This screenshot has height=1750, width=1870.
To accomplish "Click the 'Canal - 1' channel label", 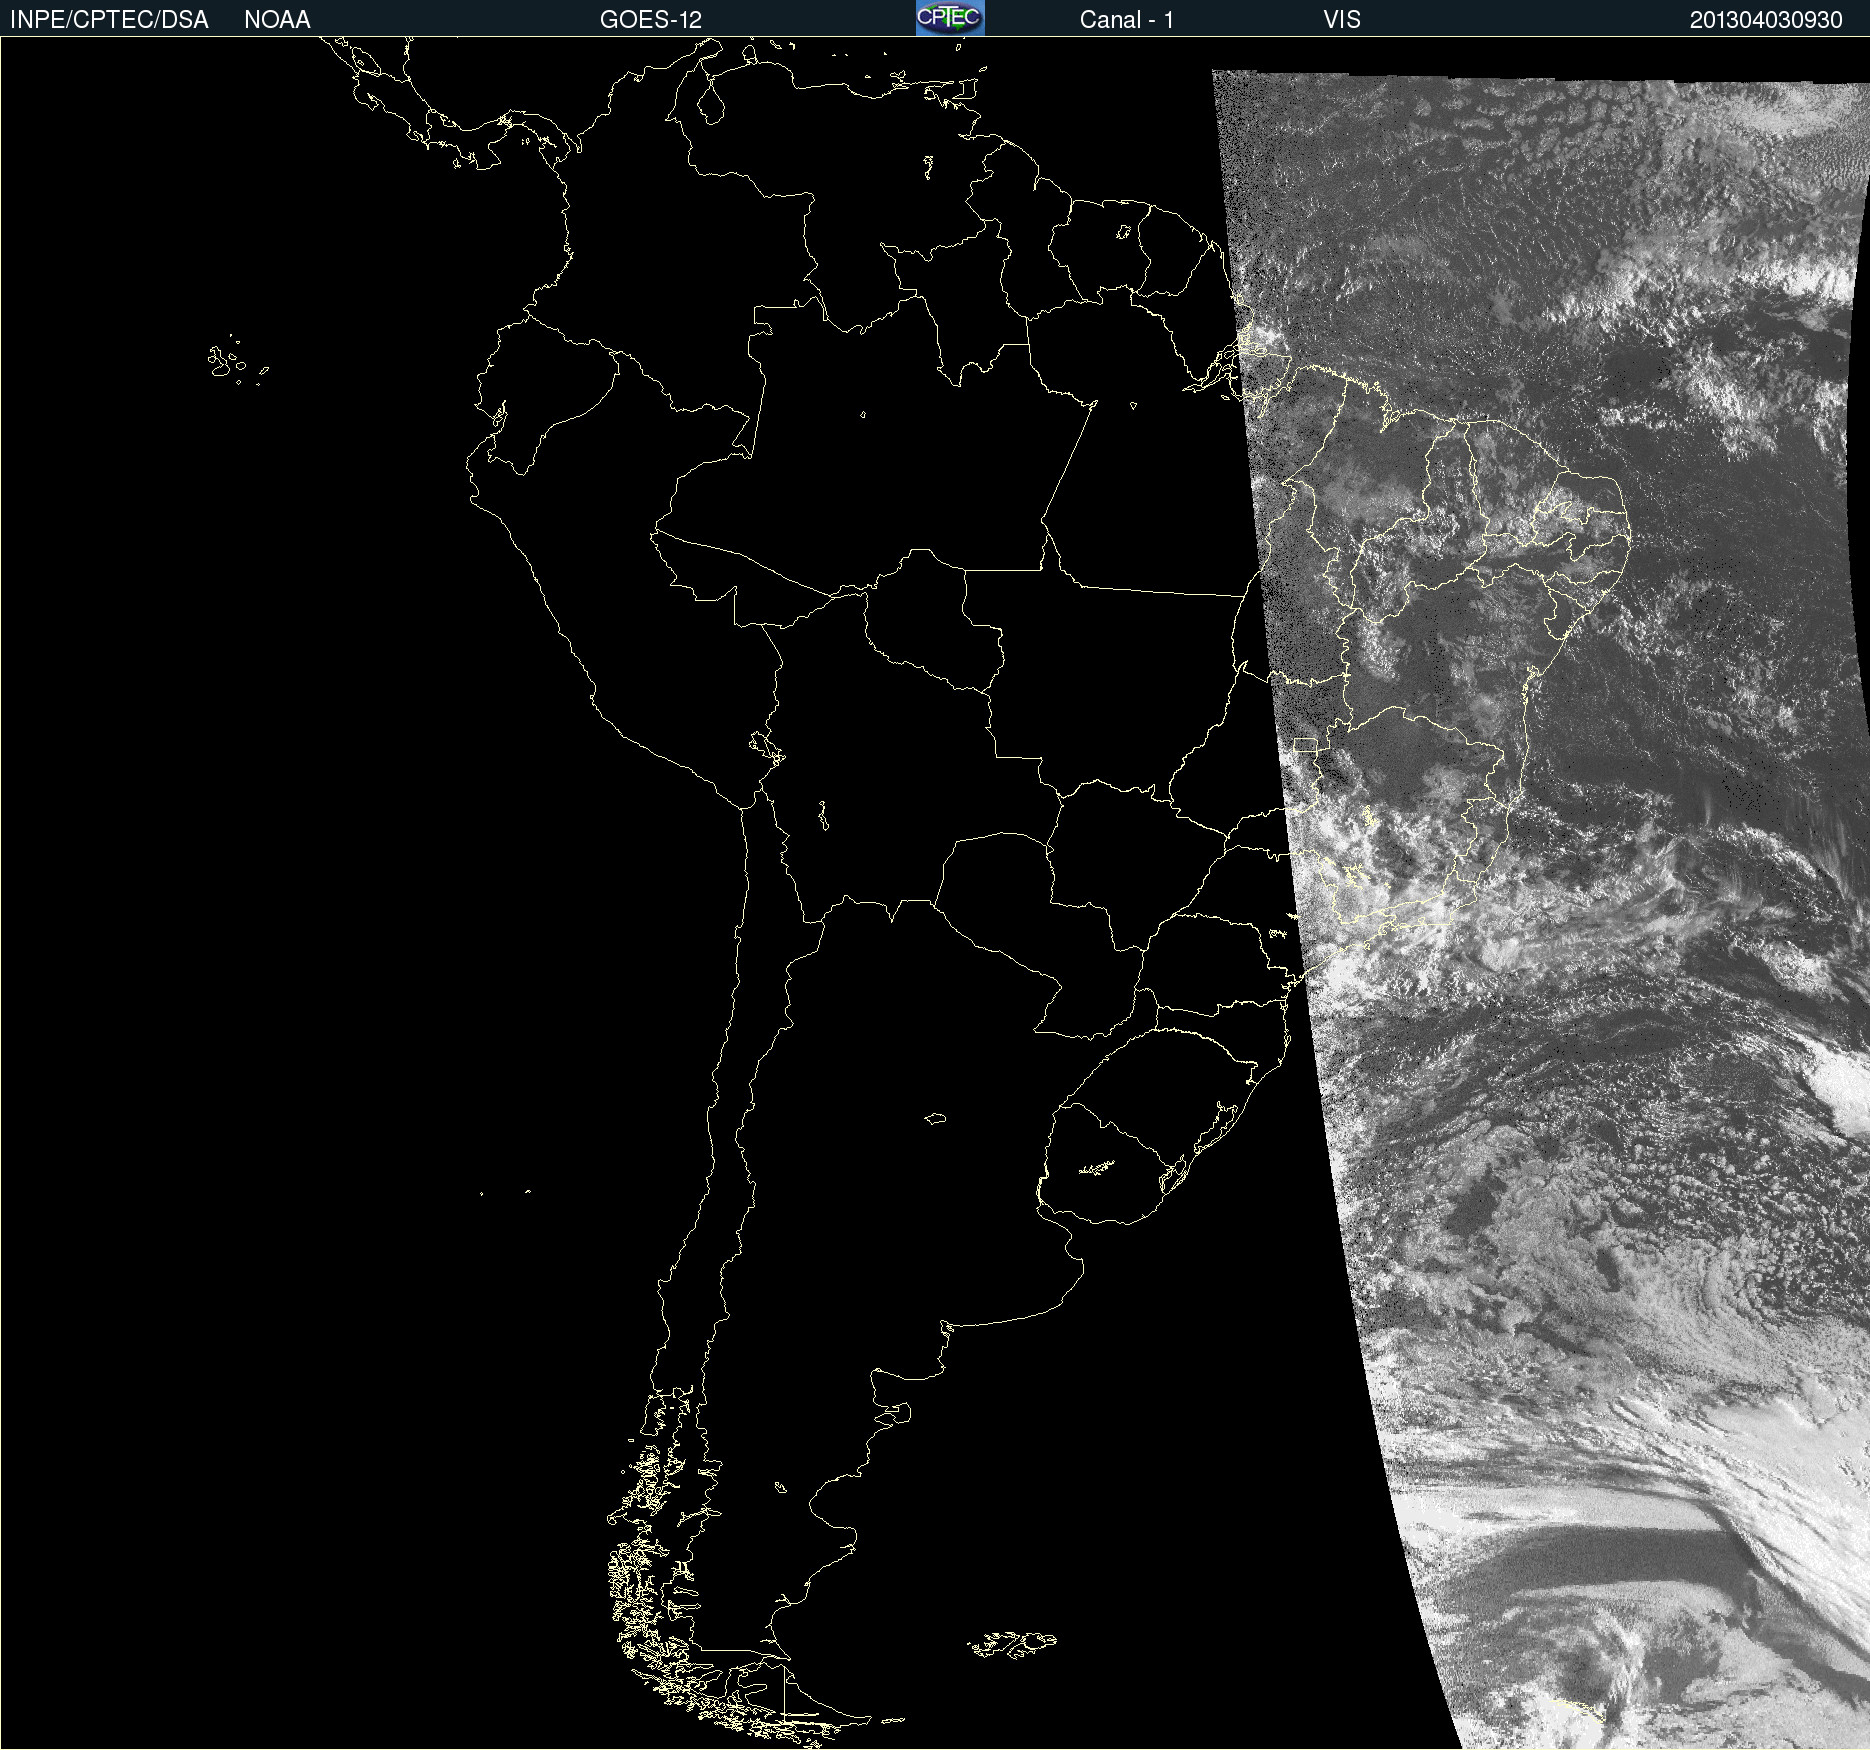I will 1127,20.
